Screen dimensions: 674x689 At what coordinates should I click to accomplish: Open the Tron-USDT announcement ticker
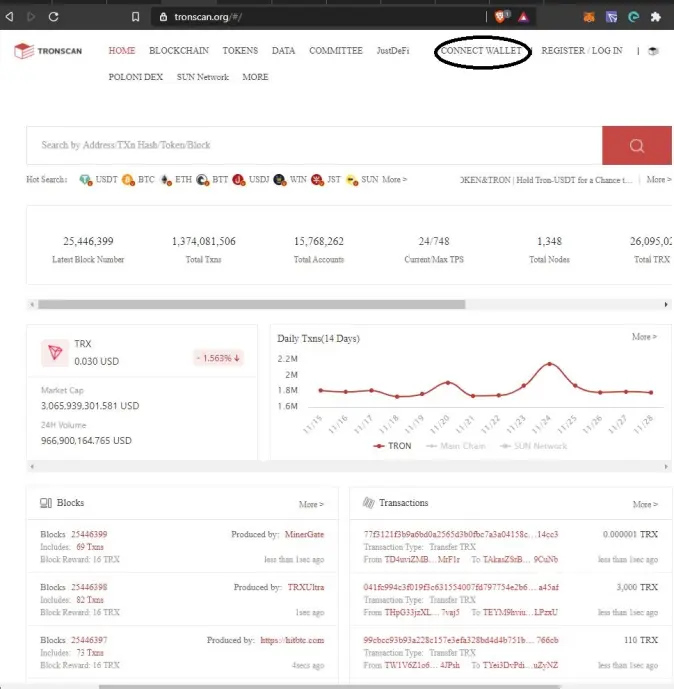(546, 180)
